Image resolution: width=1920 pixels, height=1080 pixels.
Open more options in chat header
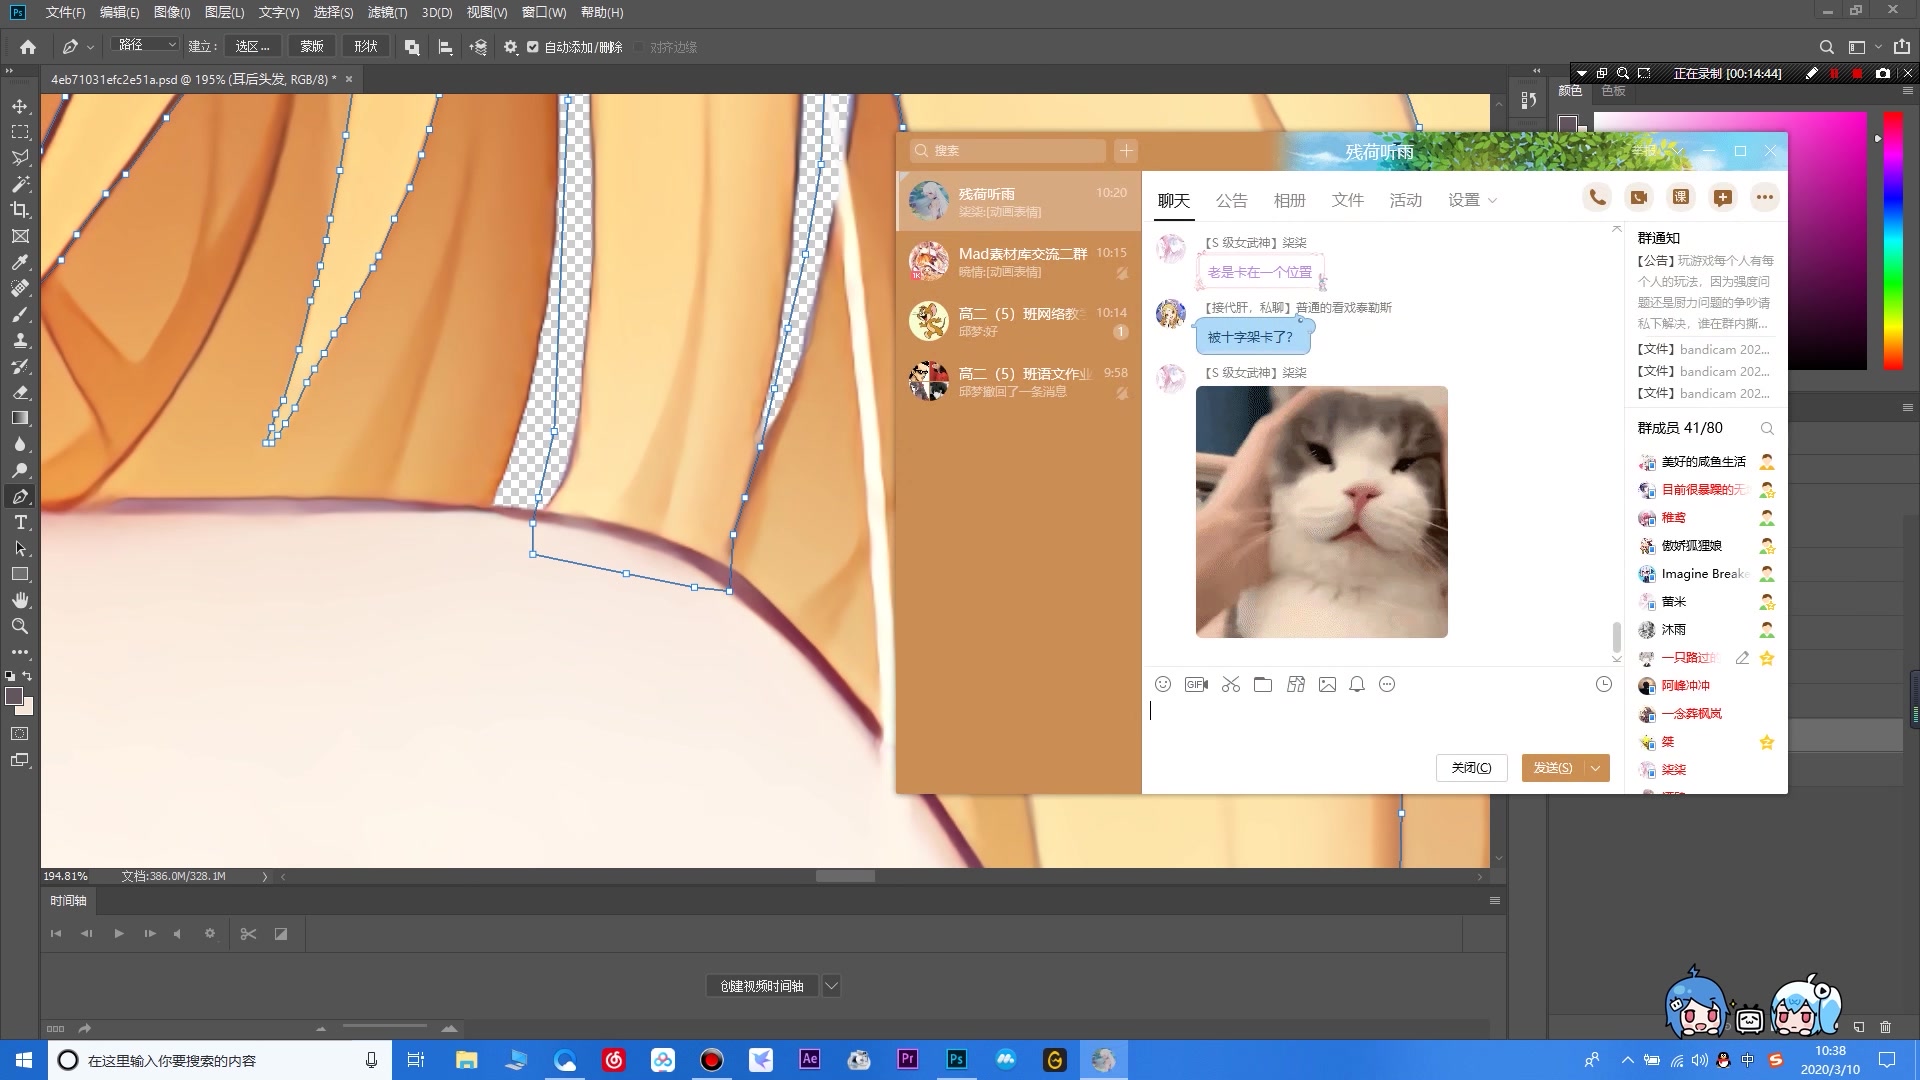tap(1764, 197)
